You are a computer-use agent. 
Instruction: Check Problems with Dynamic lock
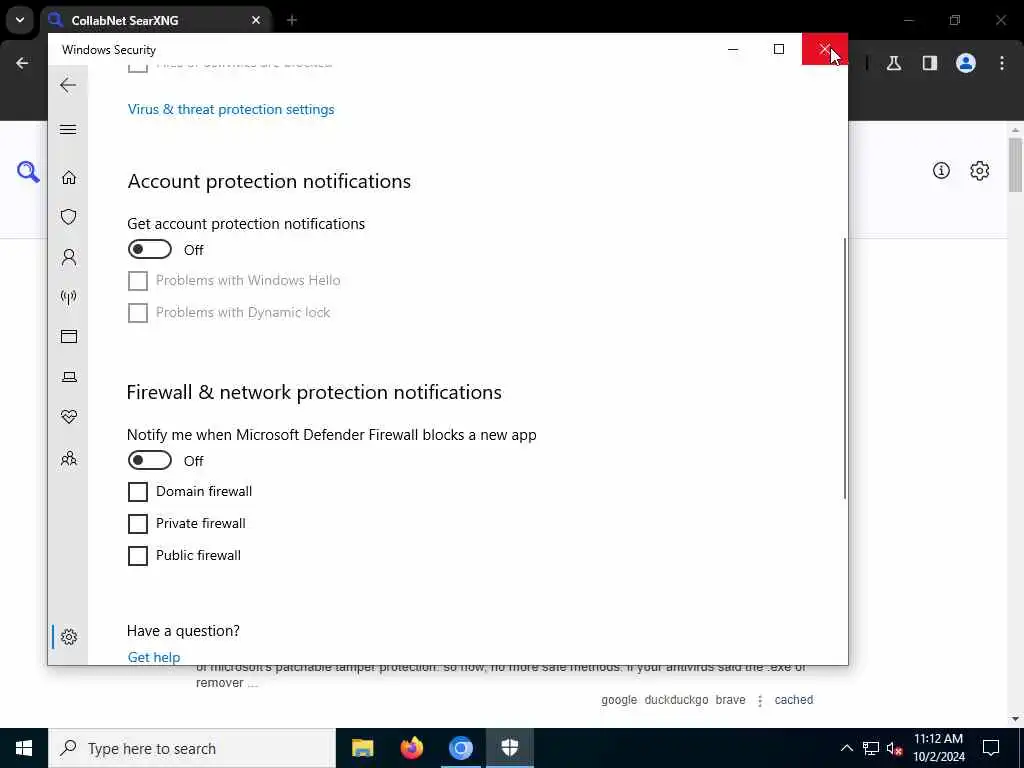point(138,313)
